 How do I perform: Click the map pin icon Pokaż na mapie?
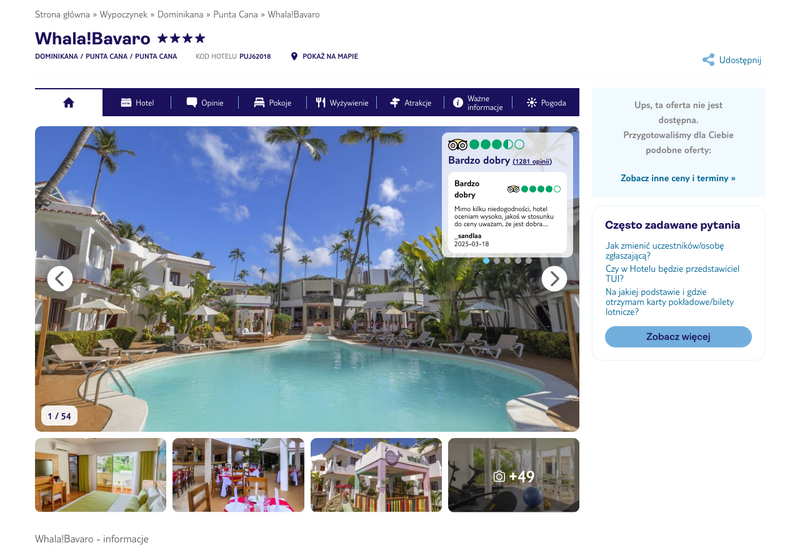294,56
